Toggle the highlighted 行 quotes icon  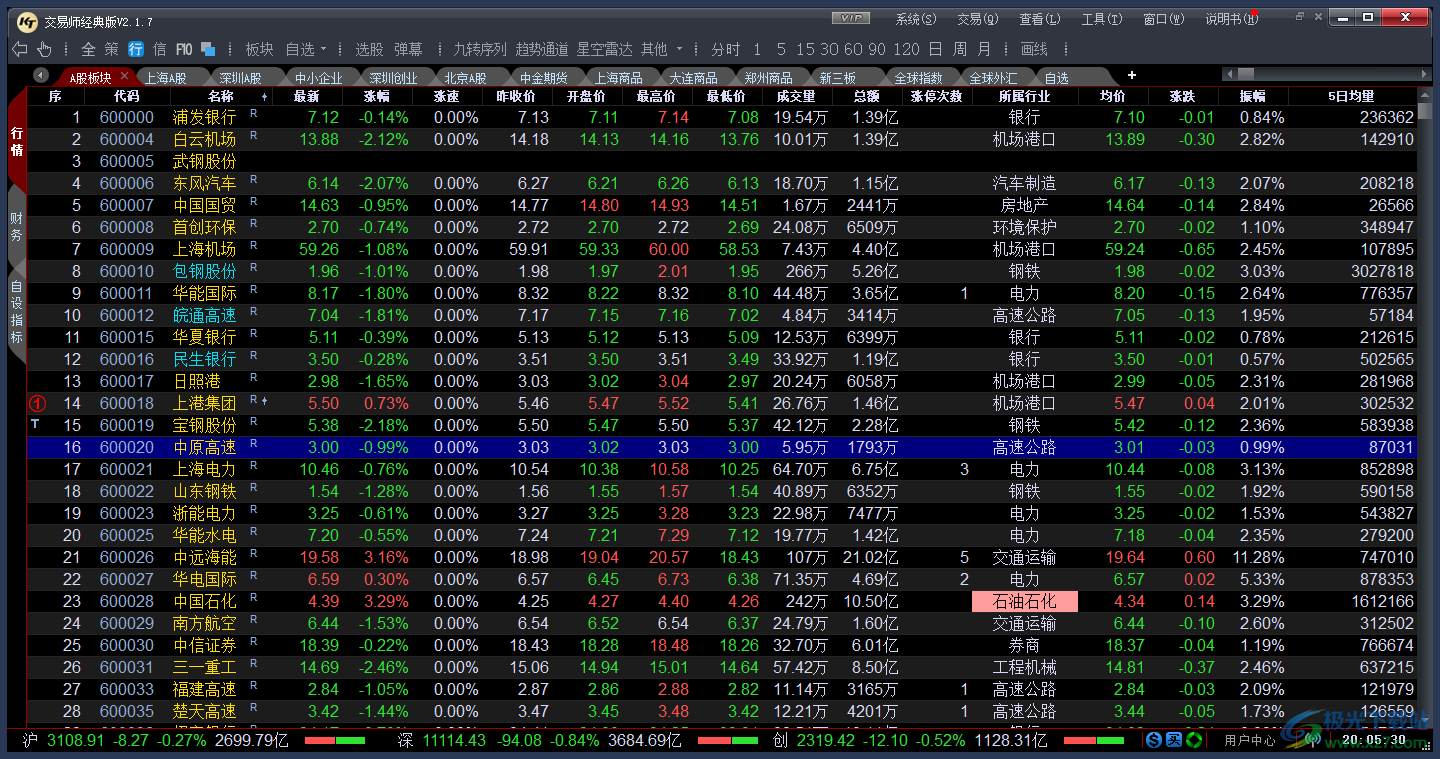point(135,49)
